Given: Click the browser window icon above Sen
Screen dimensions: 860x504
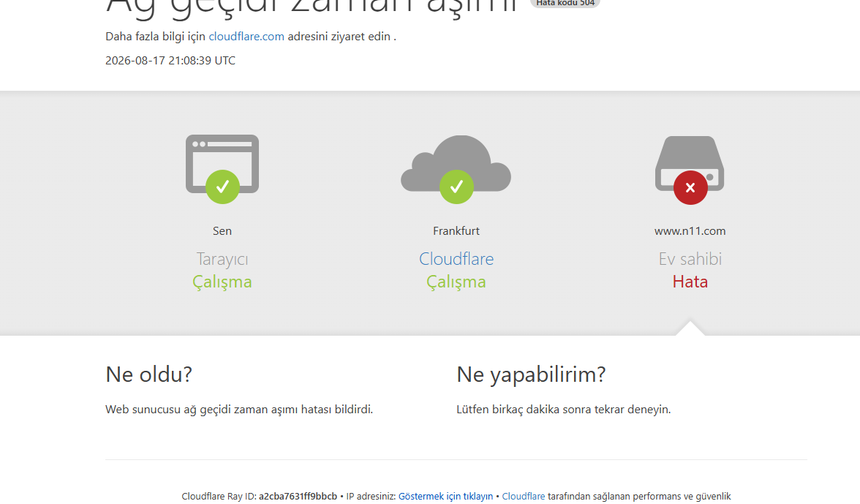Looking at the screenshot, I should point(222,164).
